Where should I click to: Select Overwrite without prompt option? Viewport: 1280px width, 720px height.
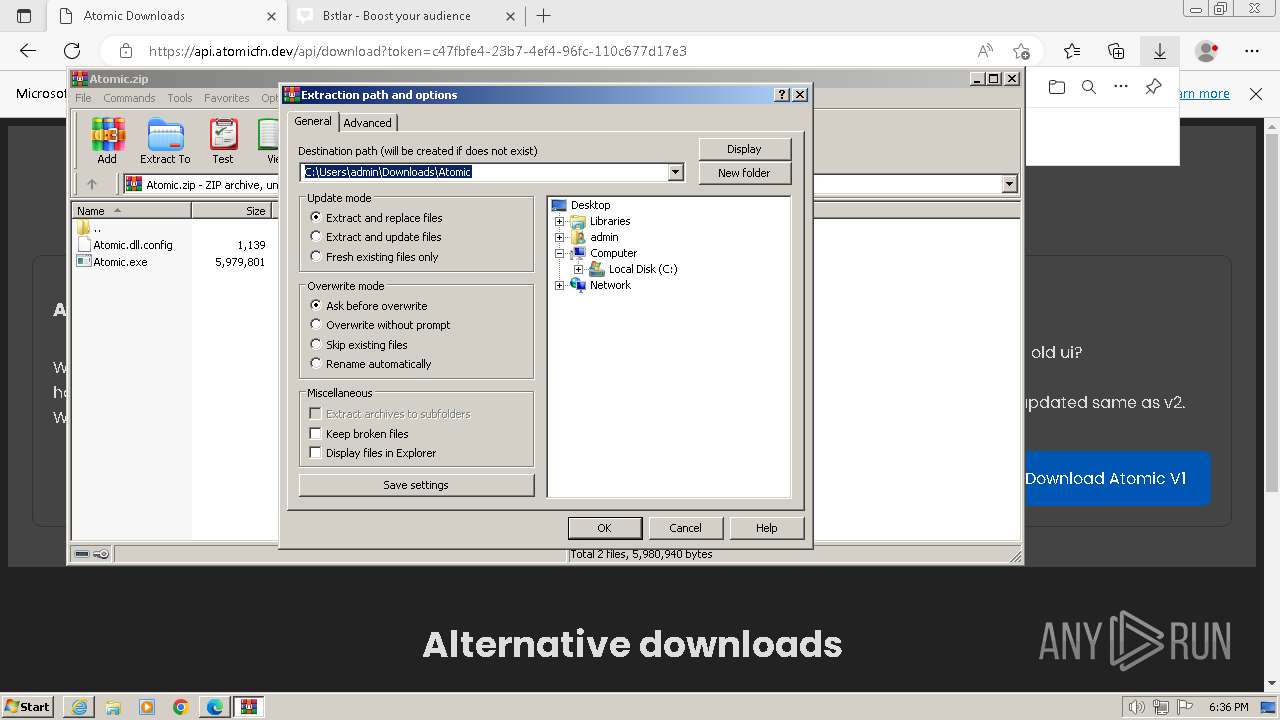(x=380, y=325)
